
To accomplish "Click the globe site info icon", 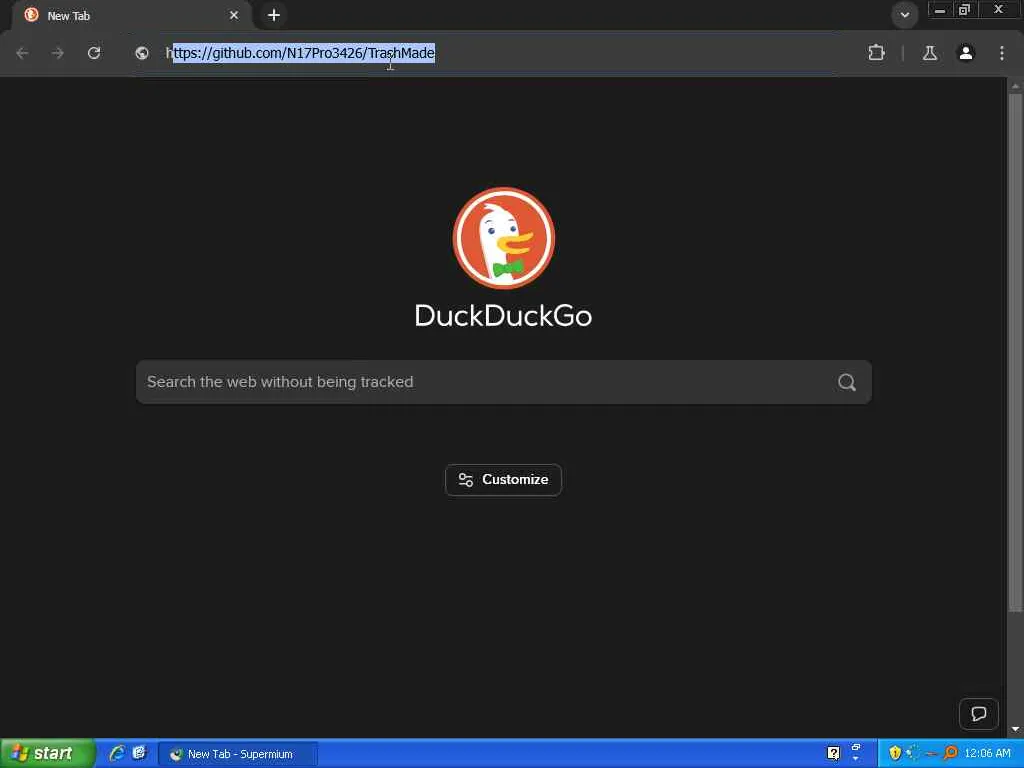I will click(142, 53).
